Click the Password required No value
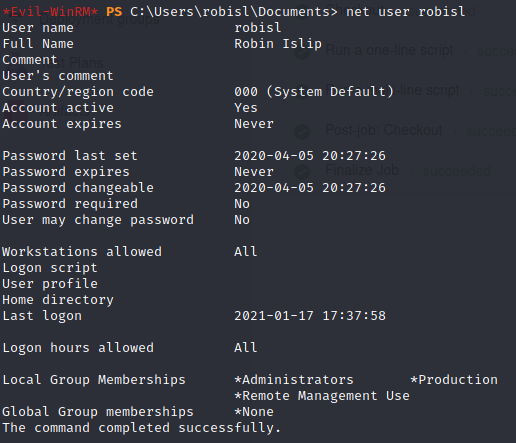Viewport: 516px width, 443px height. pyautogui.click(x=242, y=204)
